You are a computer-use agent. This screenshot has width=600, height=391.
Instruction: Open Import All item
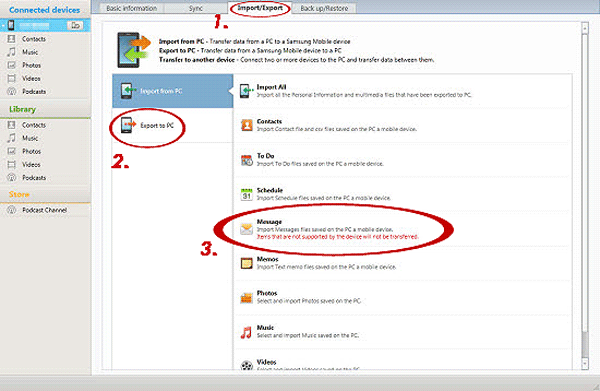coord(403,91)
